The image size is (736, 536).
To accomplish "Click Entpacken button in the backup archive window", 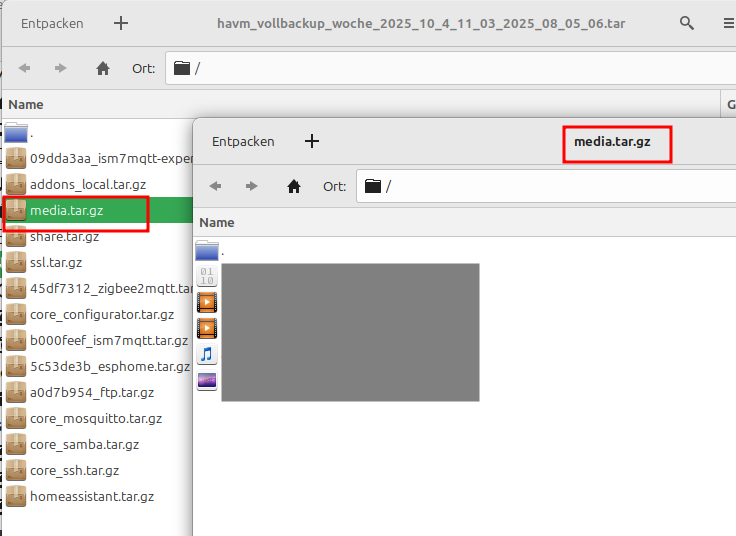I will 52,23.
